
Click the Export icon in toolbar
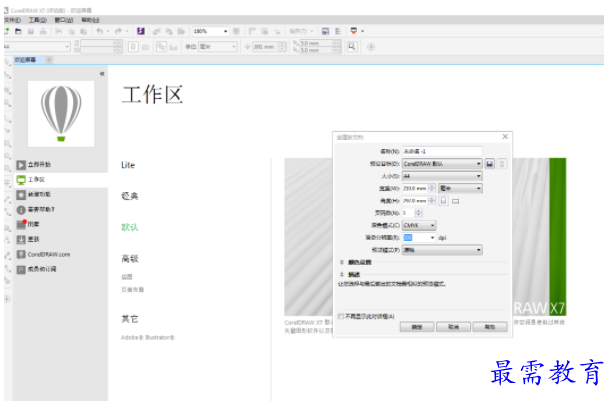pos(169,31)
